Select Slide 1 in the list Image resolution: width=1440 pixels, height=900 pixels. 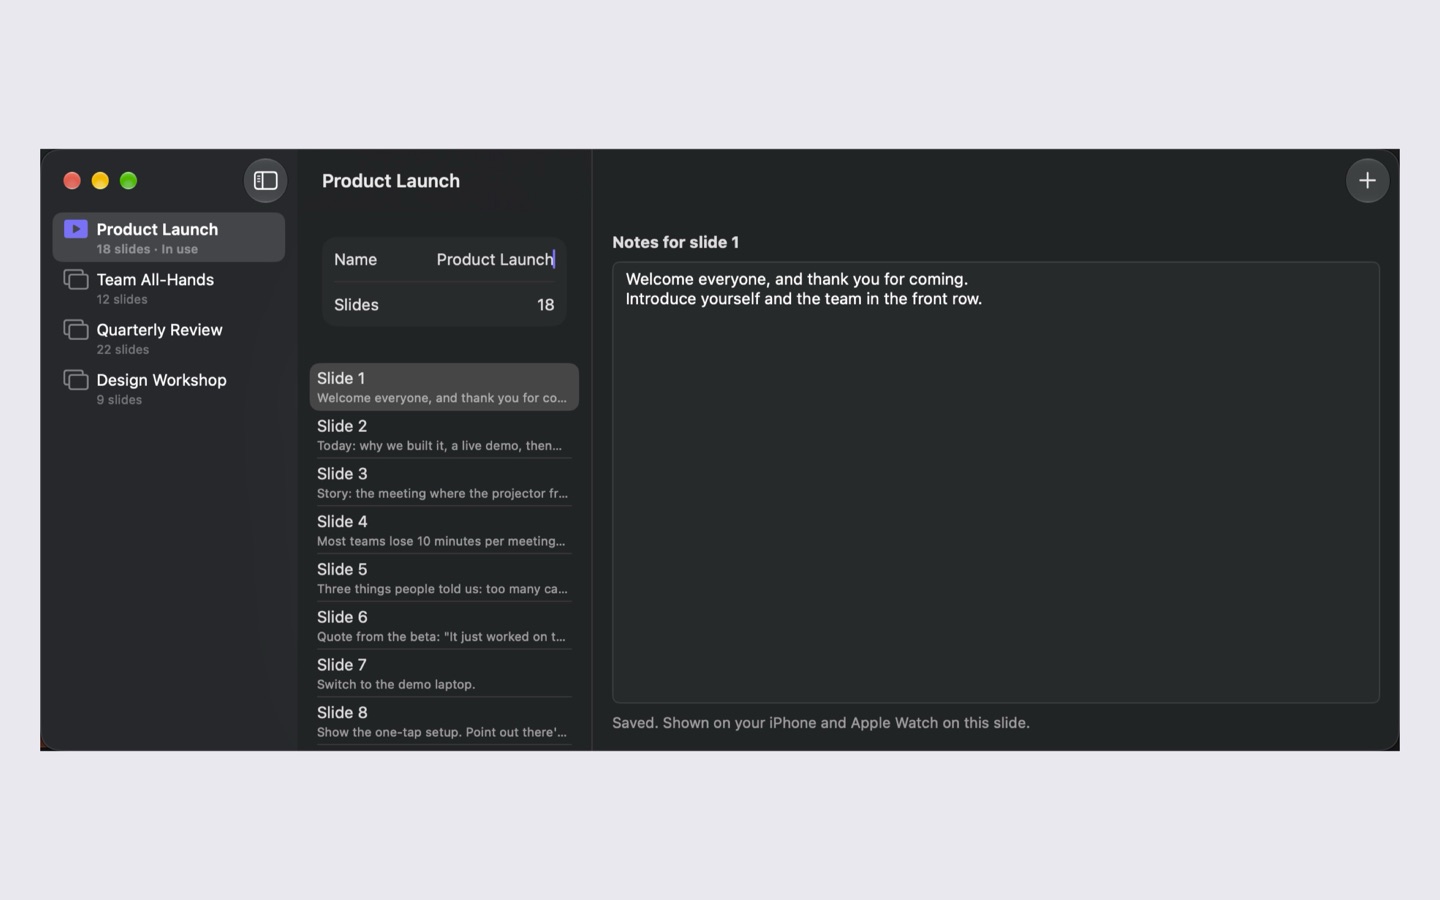click(444, 387)
